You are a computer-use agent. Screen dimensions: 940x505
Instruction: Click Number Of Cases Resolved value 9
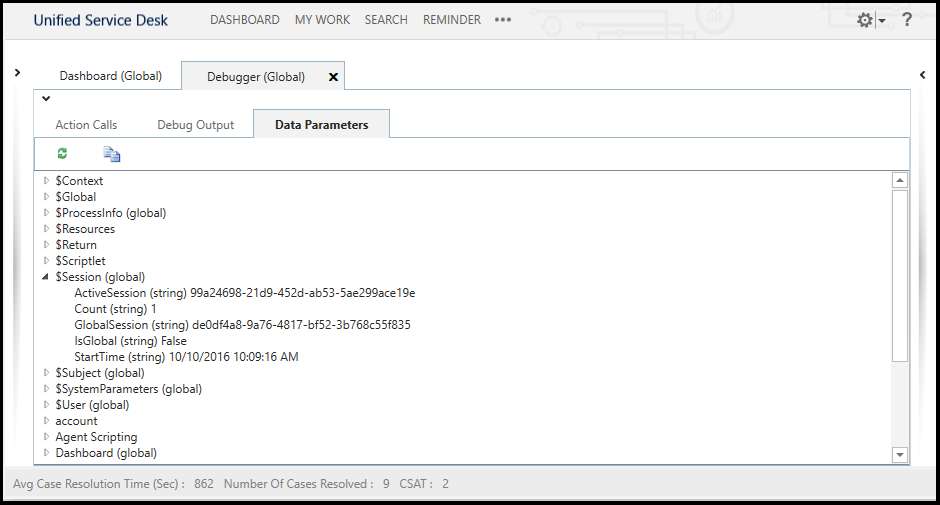click(386, 483)
